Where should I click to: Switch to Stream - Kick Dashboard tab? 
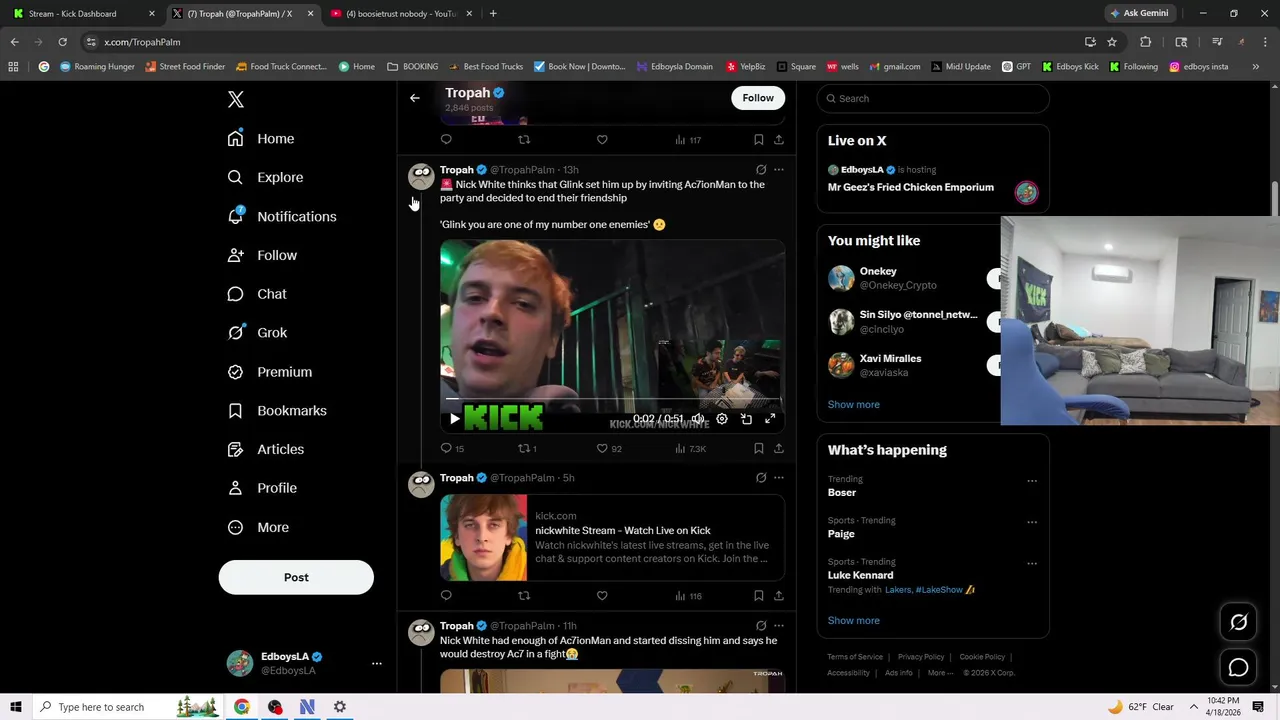pyautogui.click(x=82, y=14)
